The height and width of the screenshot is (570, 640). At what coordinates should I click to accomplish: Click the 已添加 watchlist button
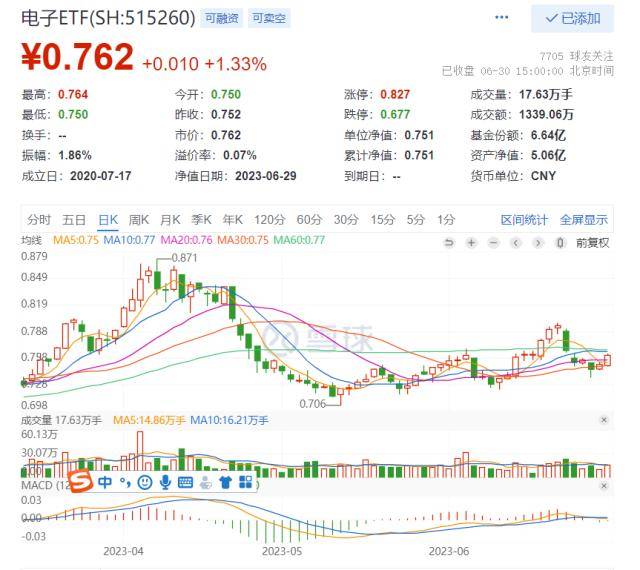pyautogui.click(x=572, y=18)
